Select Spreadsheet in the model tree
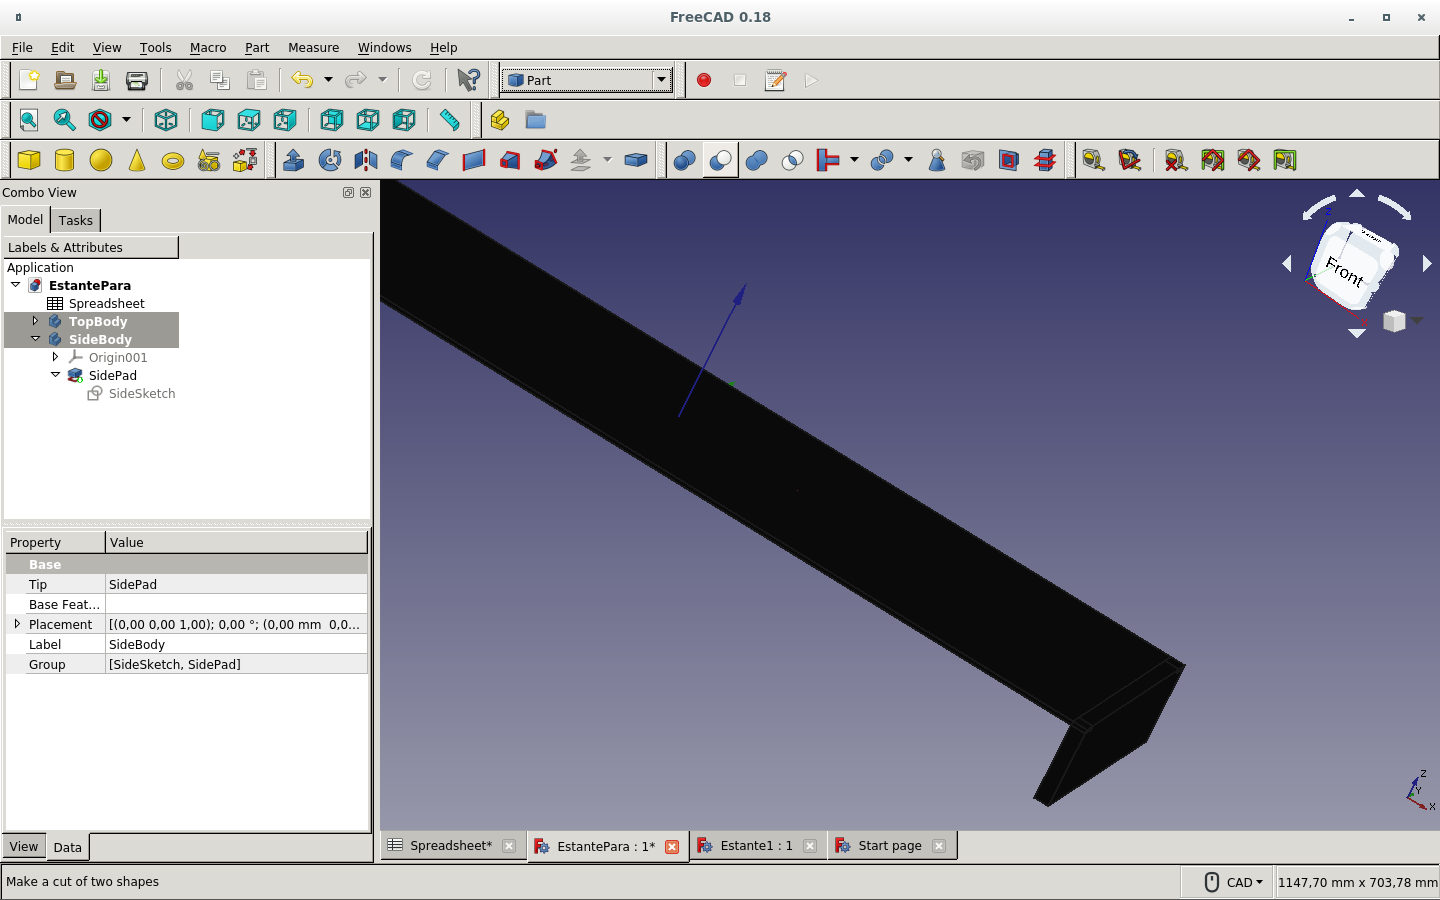The width and height of the screenshot is (1440, 900). pyautogui.click(x=106, y=303)
